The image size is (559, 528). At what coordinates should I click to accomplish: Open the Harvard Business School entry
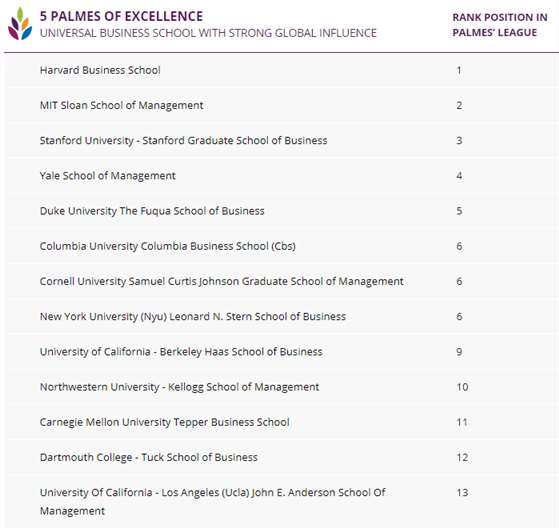[x=100, y=70]
